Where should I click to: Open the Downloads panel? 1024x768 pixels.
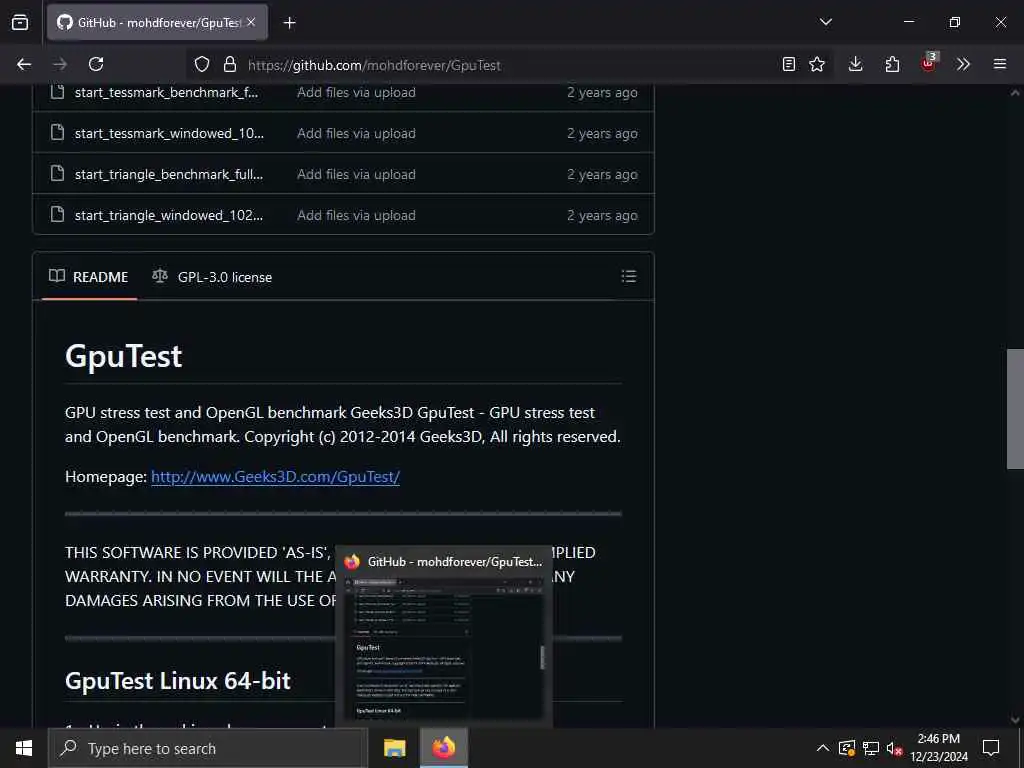click(856, 64)
